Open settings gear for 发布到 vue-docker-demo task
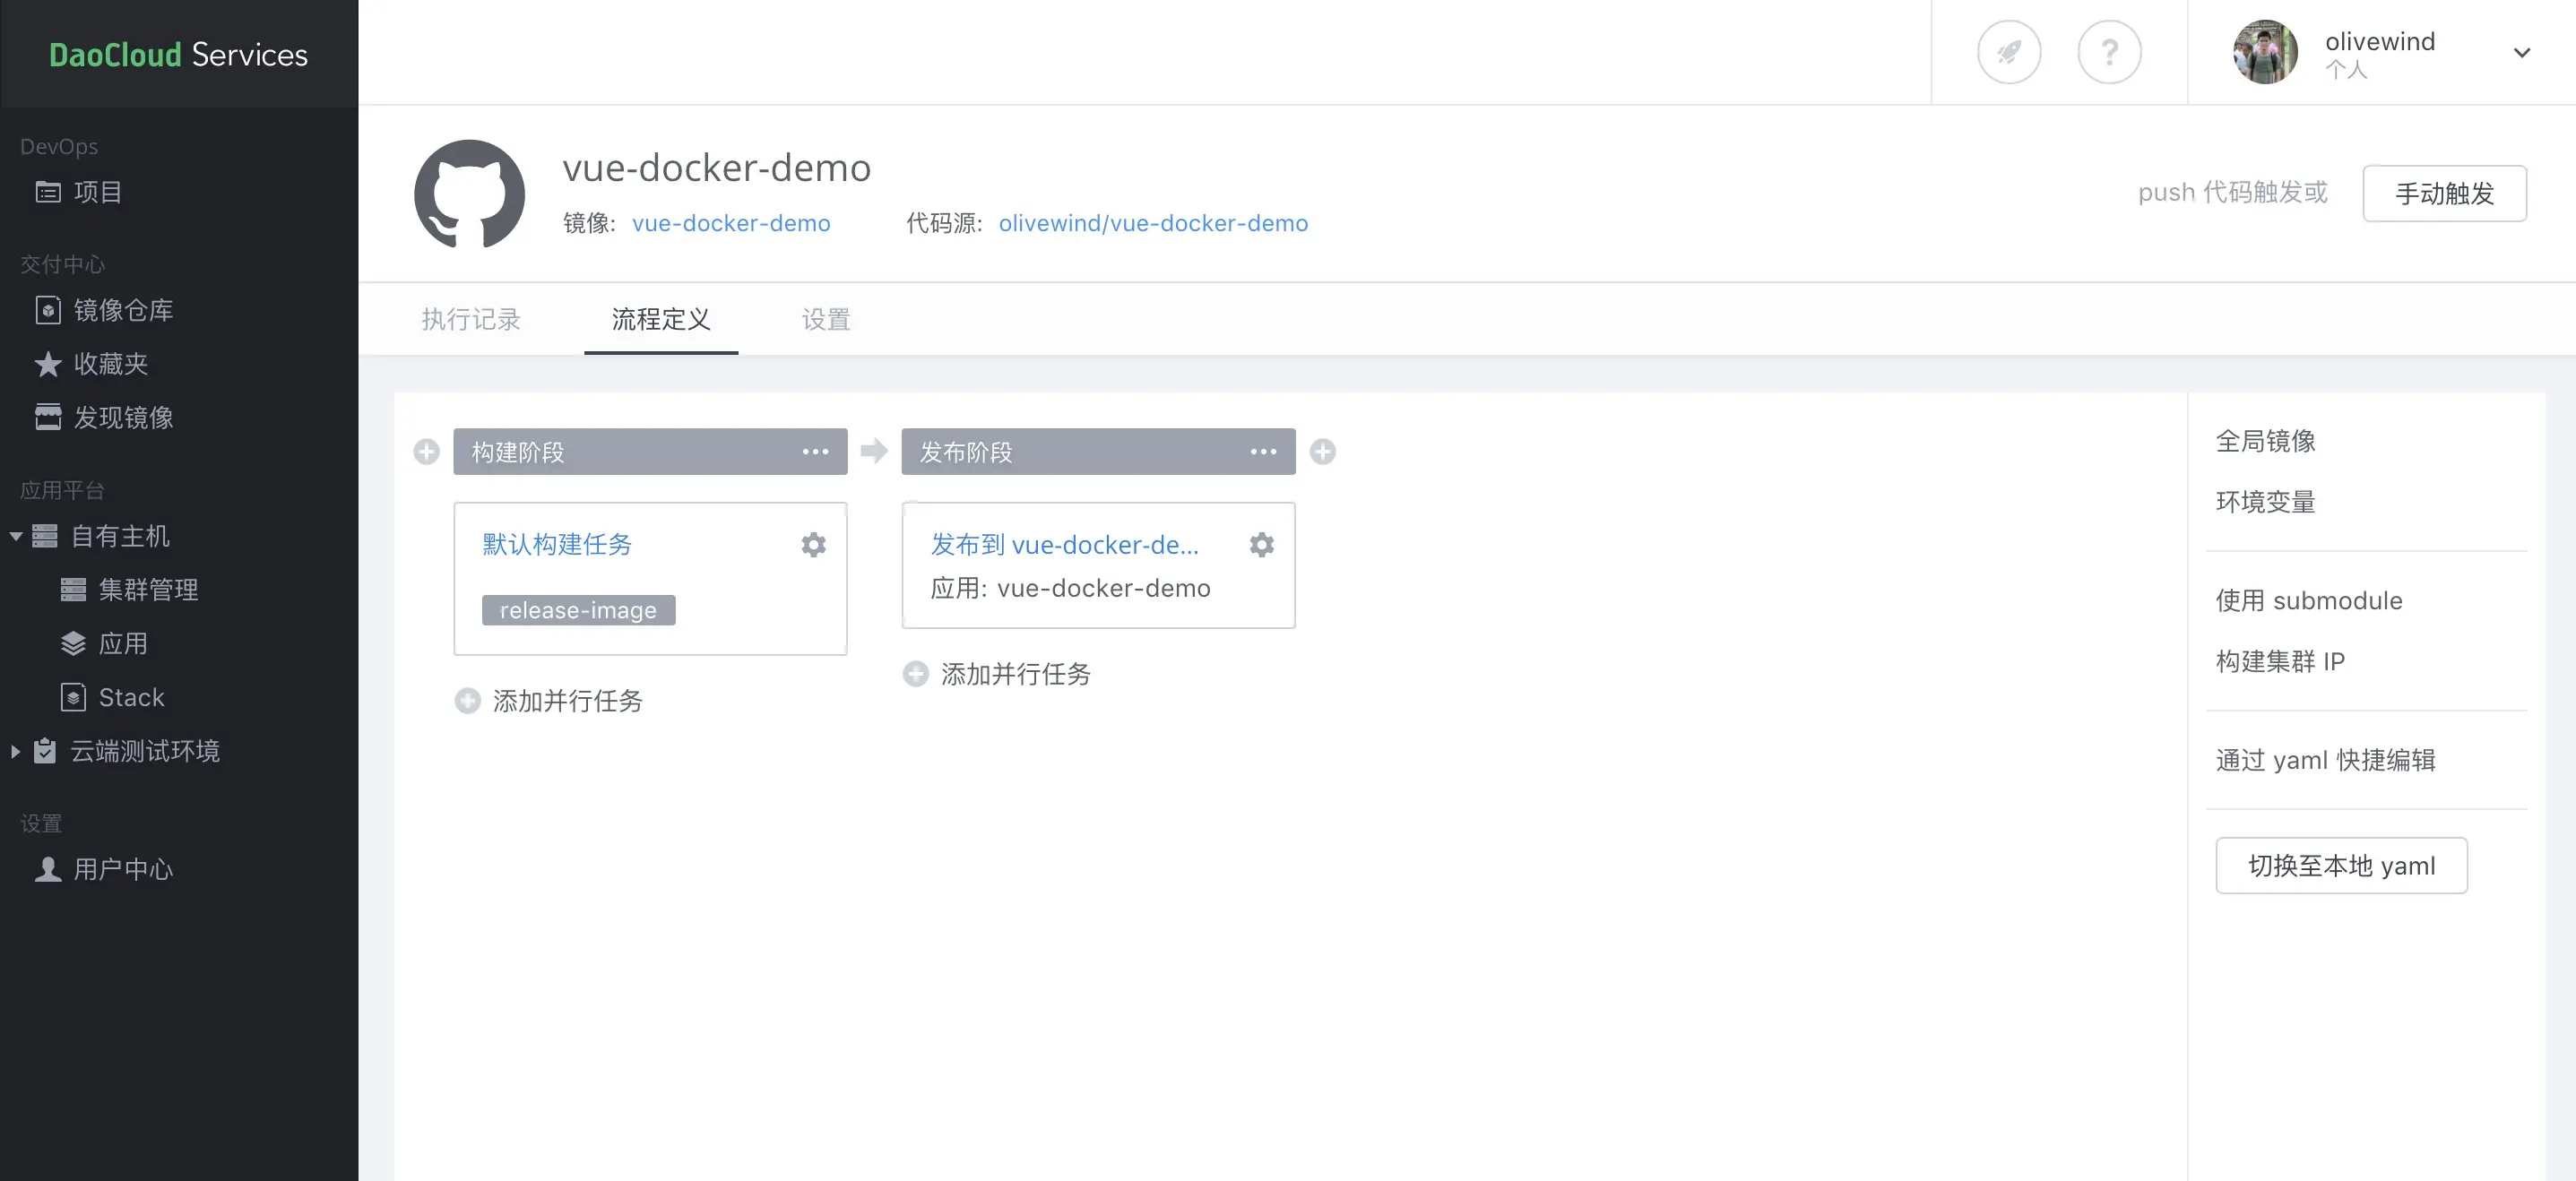 (1262, 545)
